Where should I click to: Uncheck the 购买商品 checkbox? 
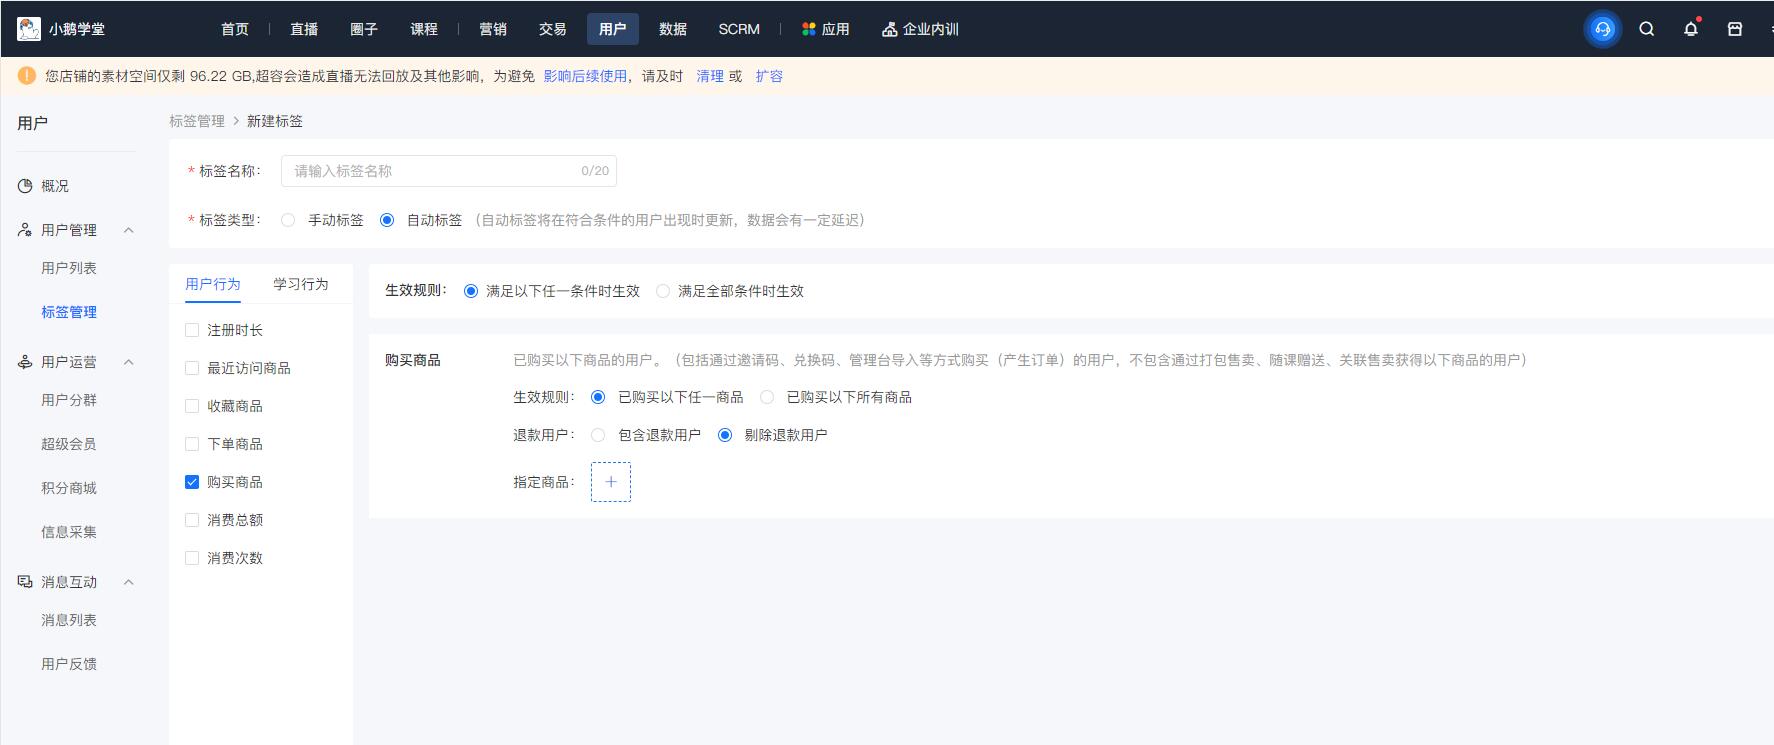[x=192, y=482]
